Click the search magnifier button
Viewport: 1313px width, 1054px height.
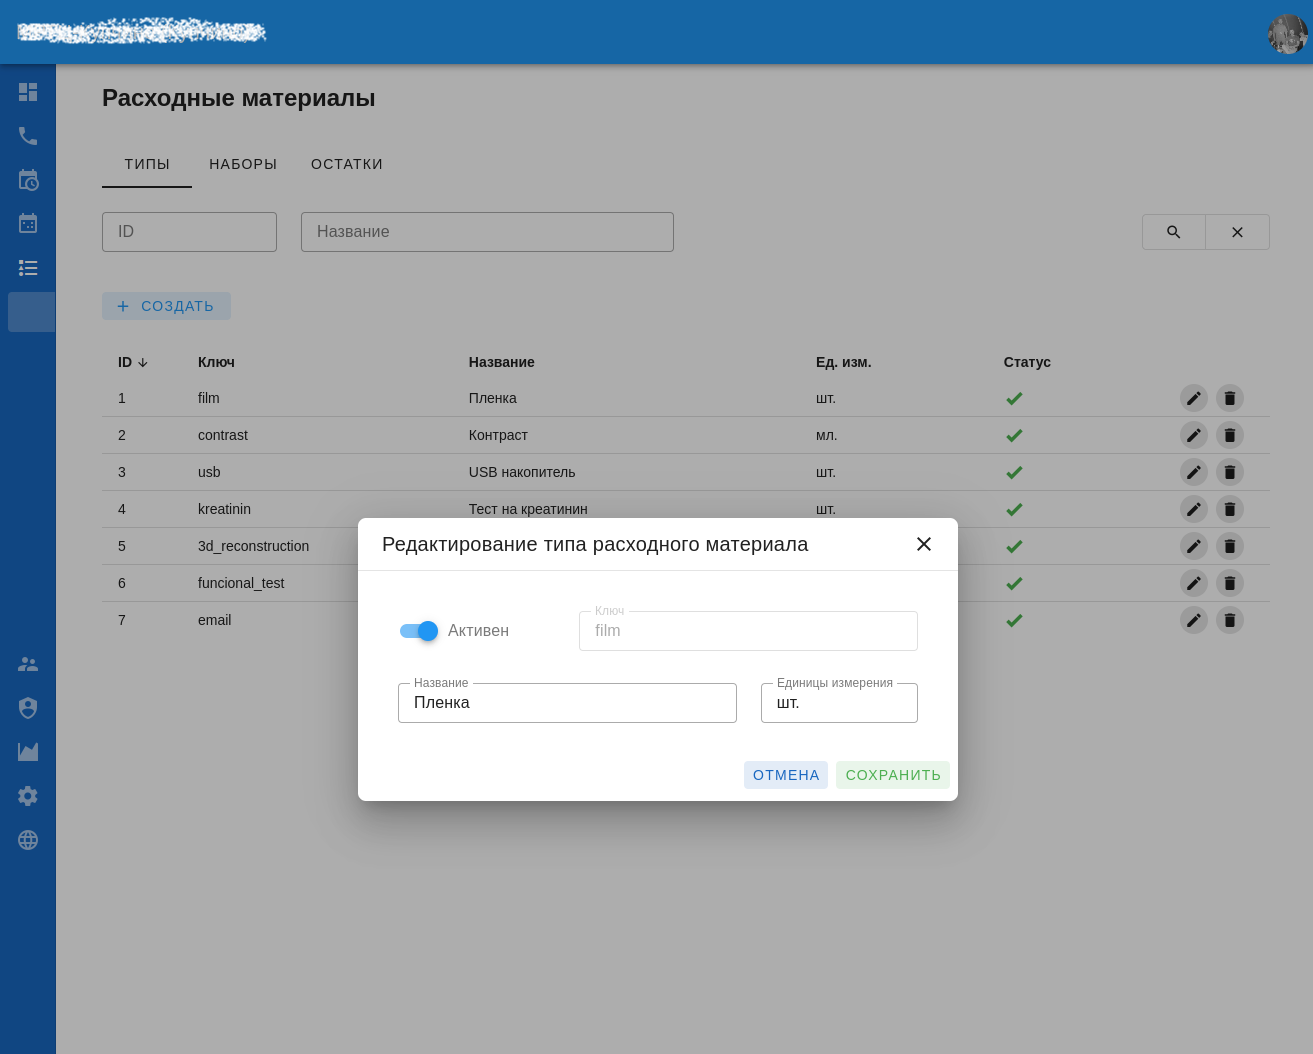[1174, 232]
